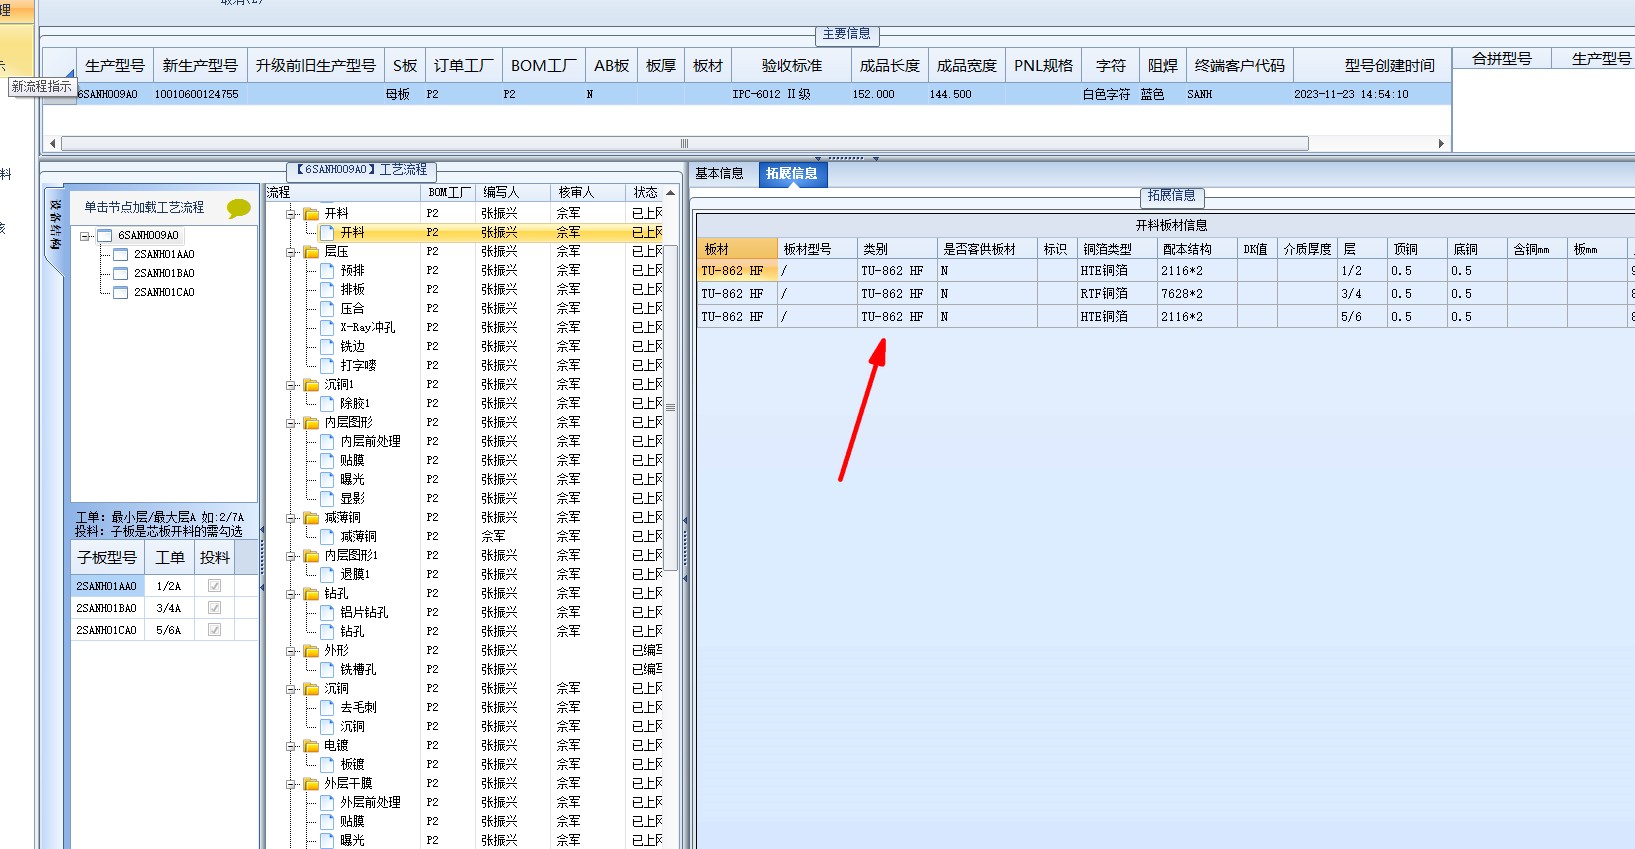Select the 2SANH01BA0 row in sub-board table

164,608
